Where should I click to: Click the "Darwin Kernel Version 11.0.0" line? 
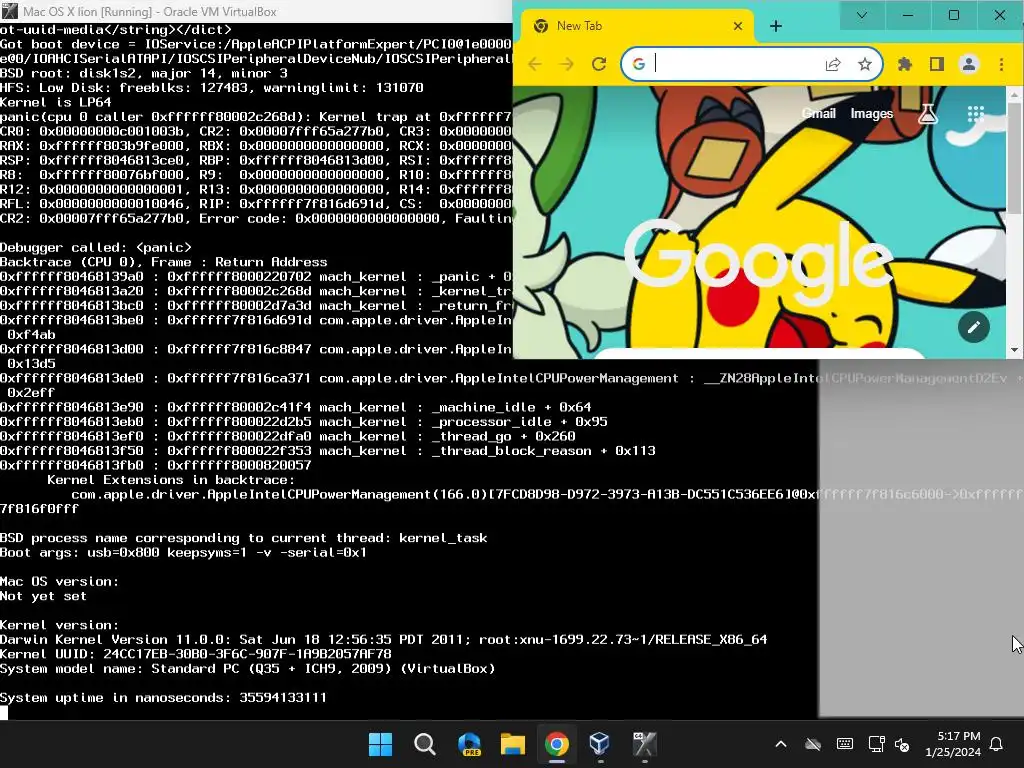[x=383, y=639]
